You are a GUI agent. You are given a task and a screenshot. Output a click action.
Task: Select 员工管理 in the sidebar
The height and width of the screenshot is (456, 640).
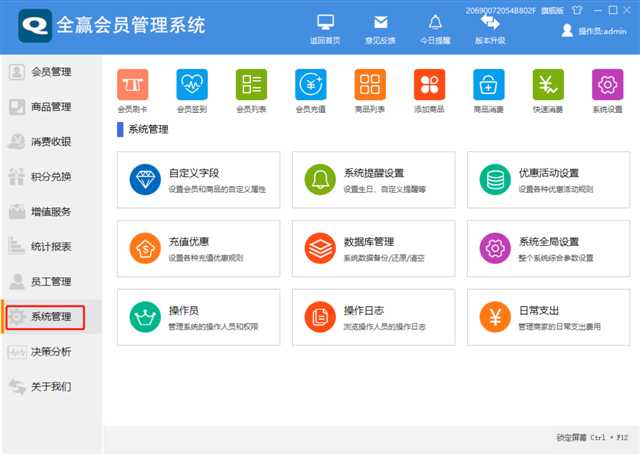point(51,282)
